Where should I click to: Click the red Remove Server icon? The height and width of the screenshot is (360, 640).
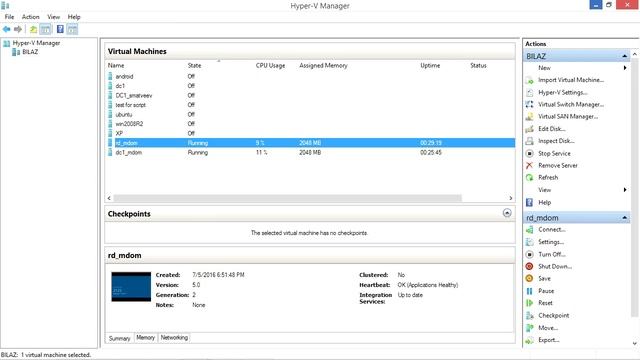(x=529, y=165)
